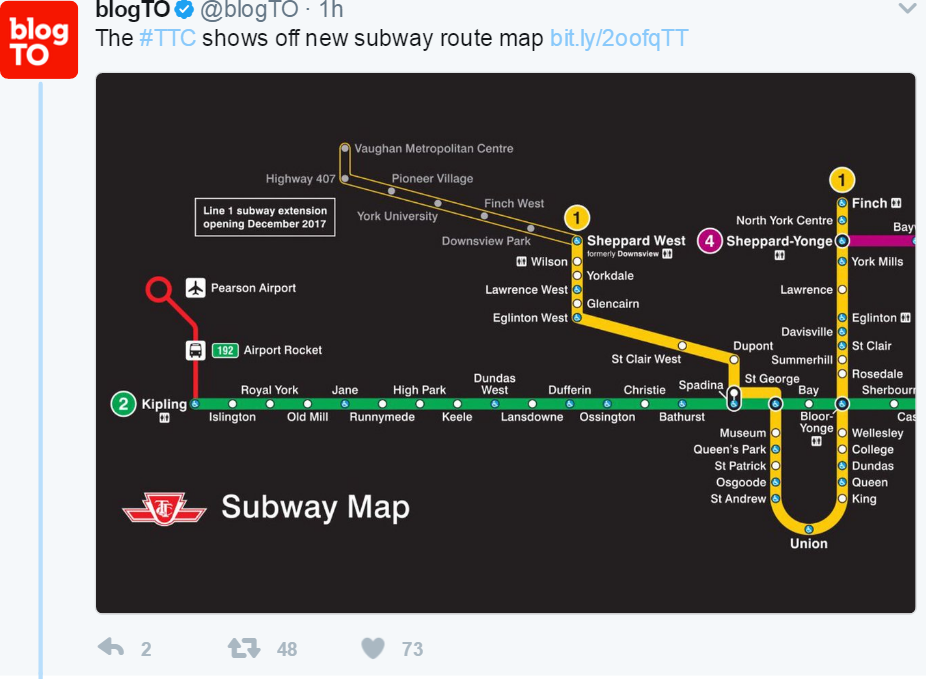The width and height of the screenshot is (926, 679).
Task: Click the heart like icon
Action: point(373,649)
